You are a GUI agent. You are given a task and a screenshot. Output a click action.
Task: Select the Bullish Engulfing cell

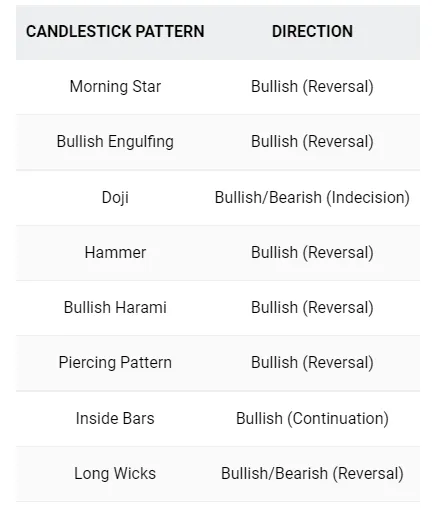[115, 142]
